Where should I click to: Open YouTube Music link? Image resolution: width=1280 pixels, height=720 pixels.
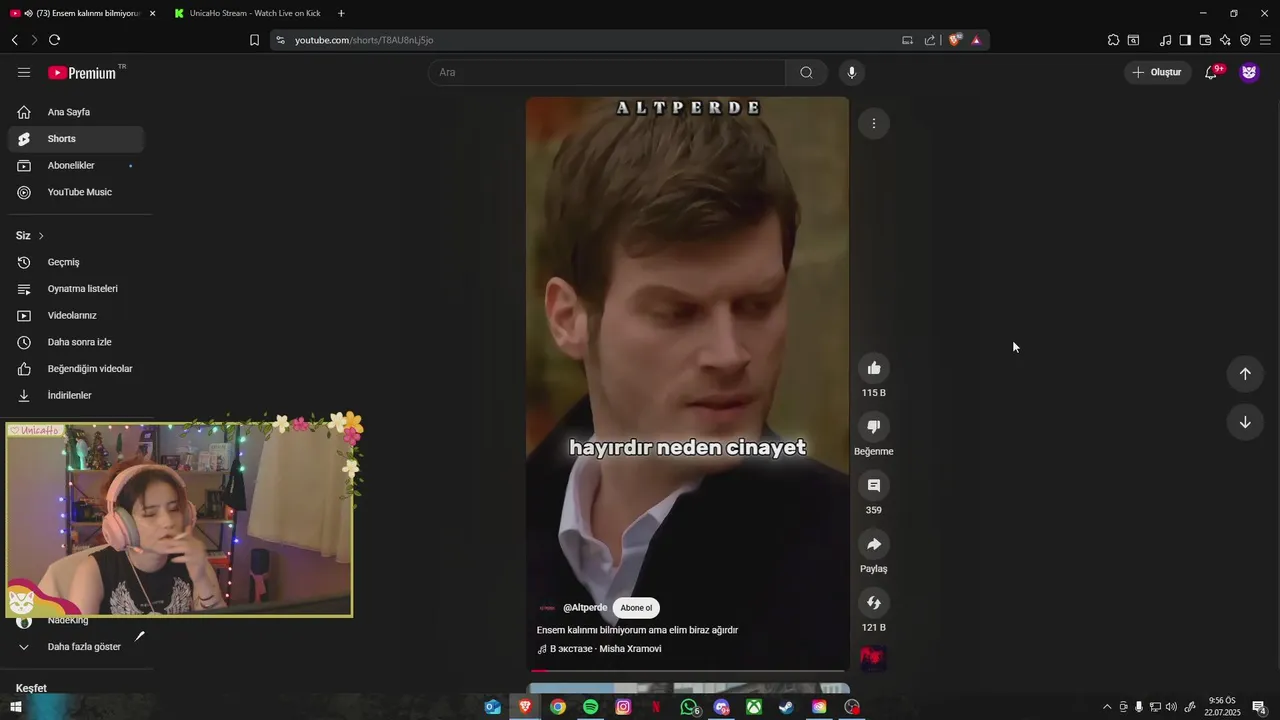pos(76,192)
